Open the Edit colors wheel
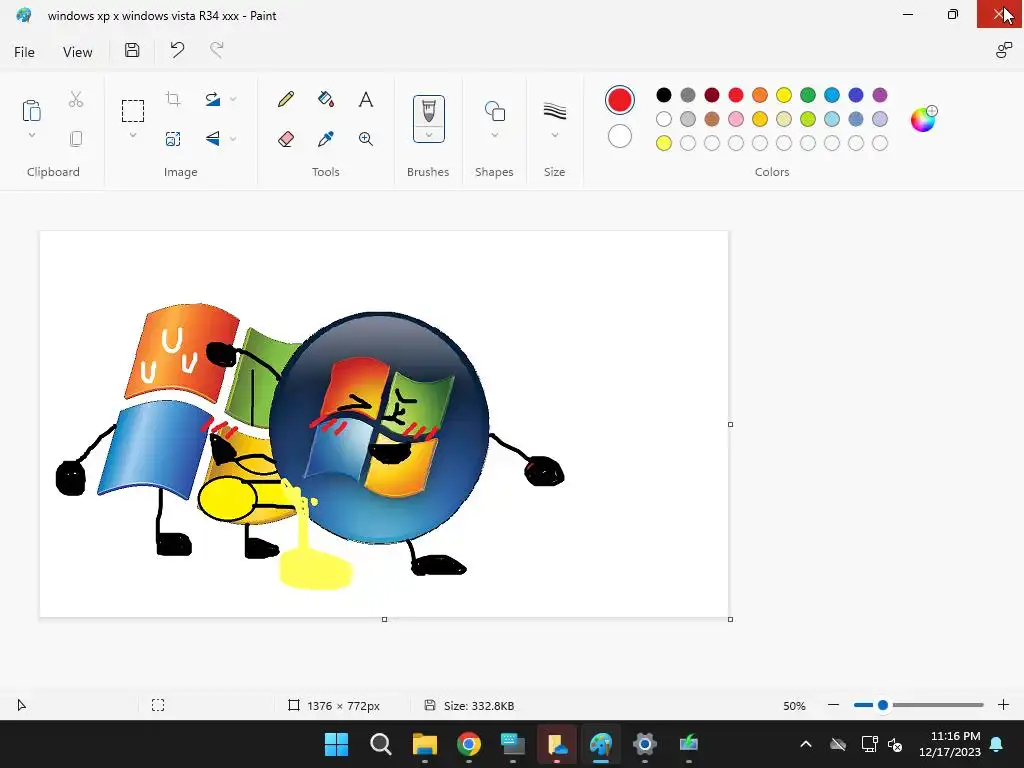This screenshot has width=1024, height=768. point(923,119)
